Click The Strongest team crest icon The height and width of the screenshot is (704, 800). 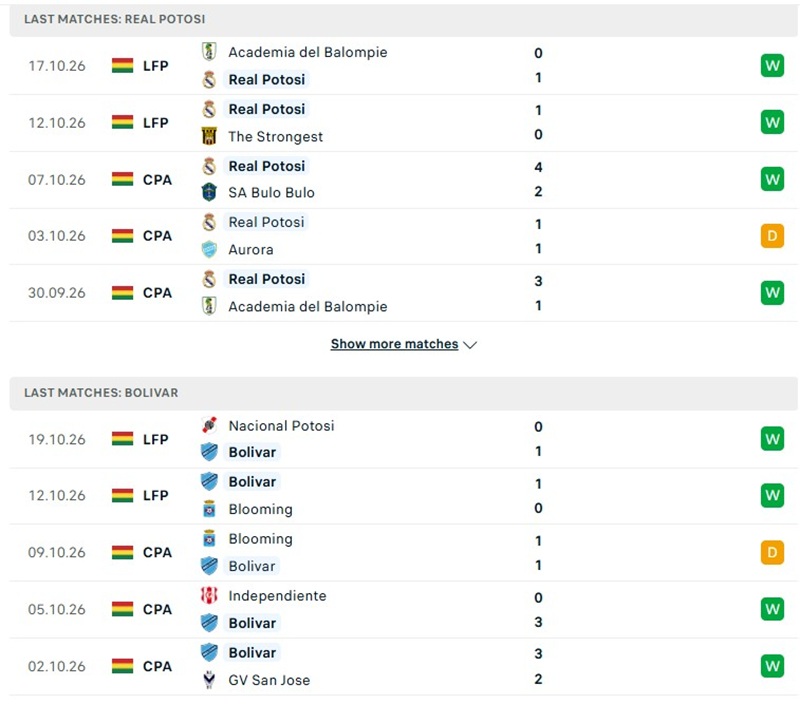209,136
